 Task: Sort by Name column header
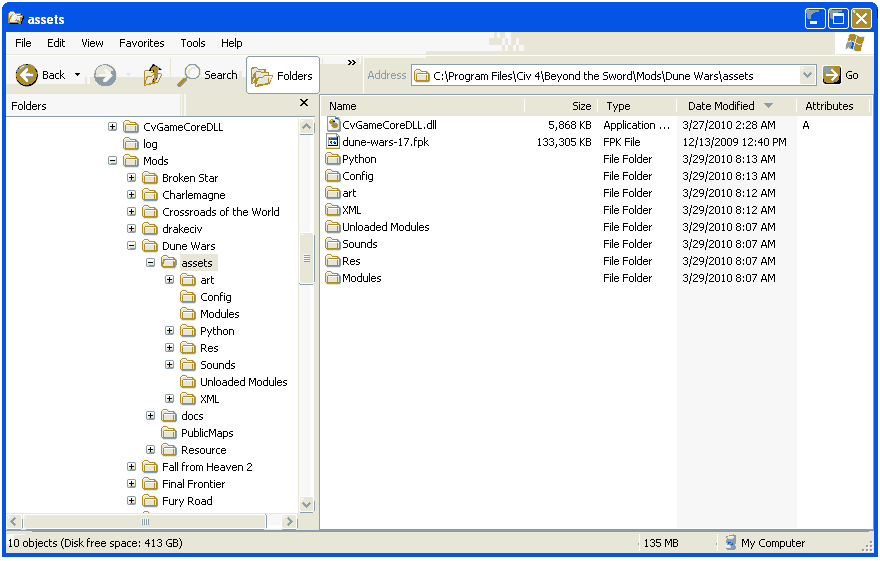[423, 106]
